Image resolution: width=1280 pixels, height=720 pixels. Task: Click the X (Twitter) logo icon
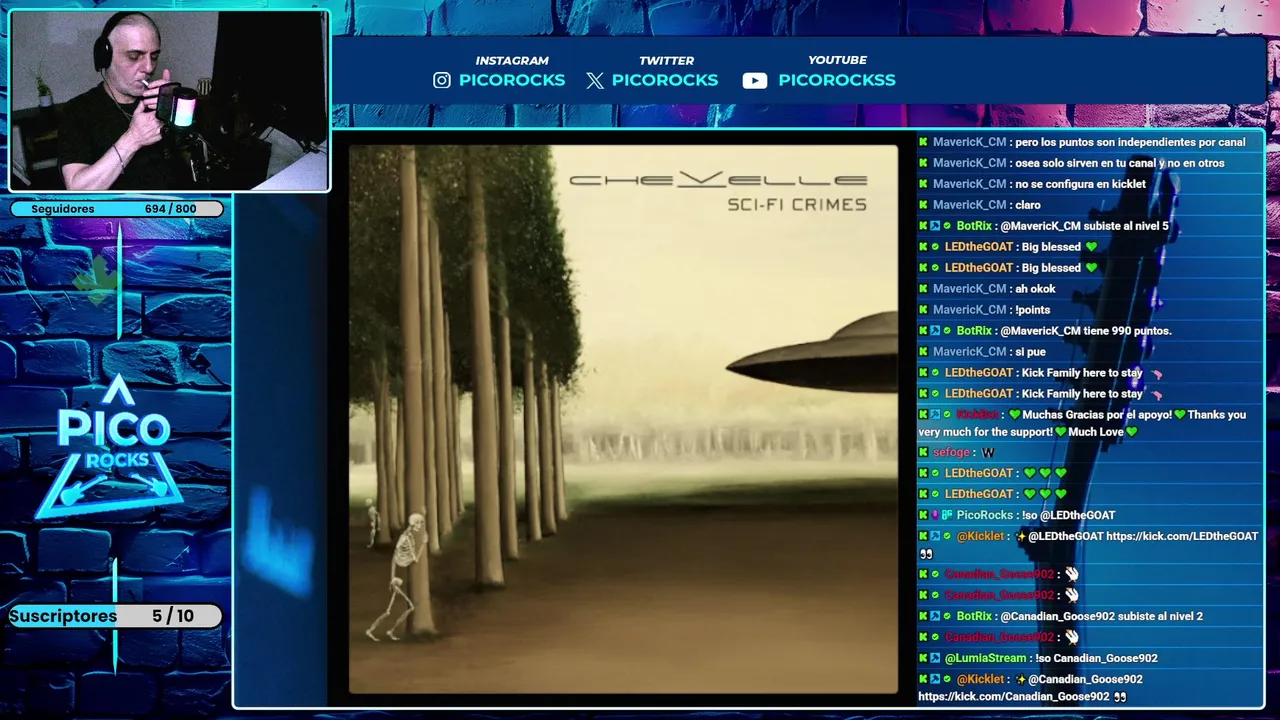(595, 81)
